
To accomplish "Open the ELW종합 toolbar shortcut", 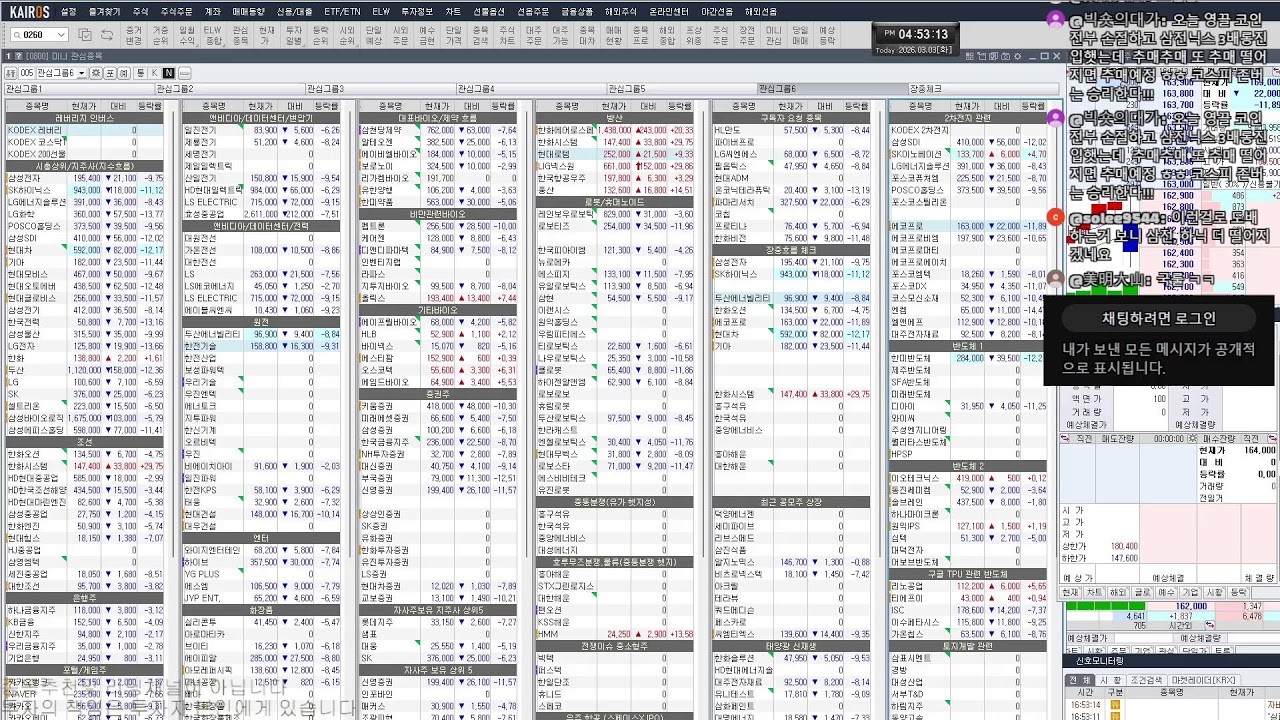I will click(x=213, y=36).
